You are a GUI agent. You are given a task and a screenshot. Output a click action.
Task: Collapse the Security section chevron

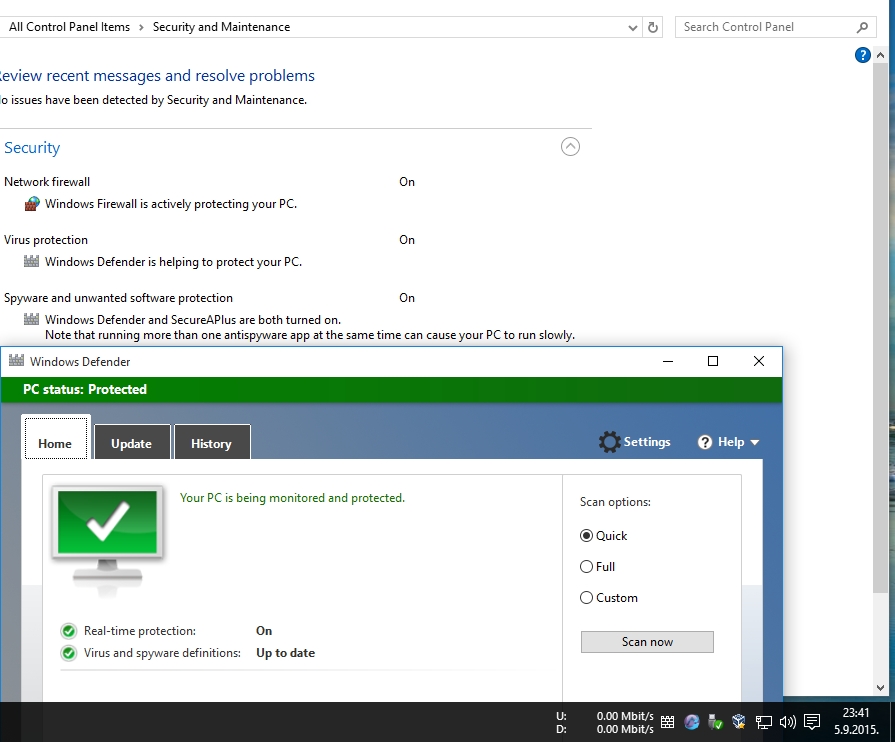pyautogui.click(x=570, y=147)
